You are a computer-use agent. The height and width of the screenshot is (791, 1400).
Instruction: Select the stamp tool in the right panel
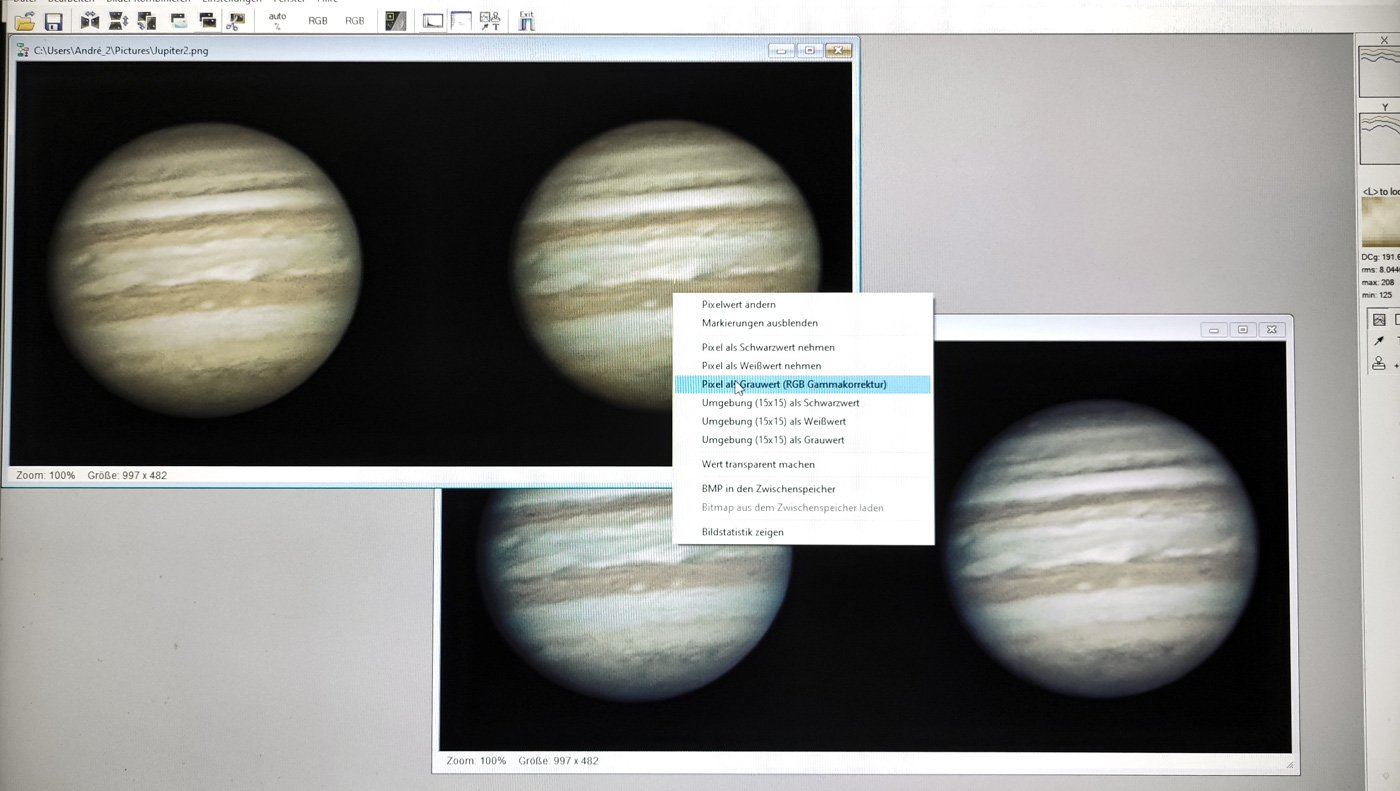pyautogui.click(x=1379, y=364)
